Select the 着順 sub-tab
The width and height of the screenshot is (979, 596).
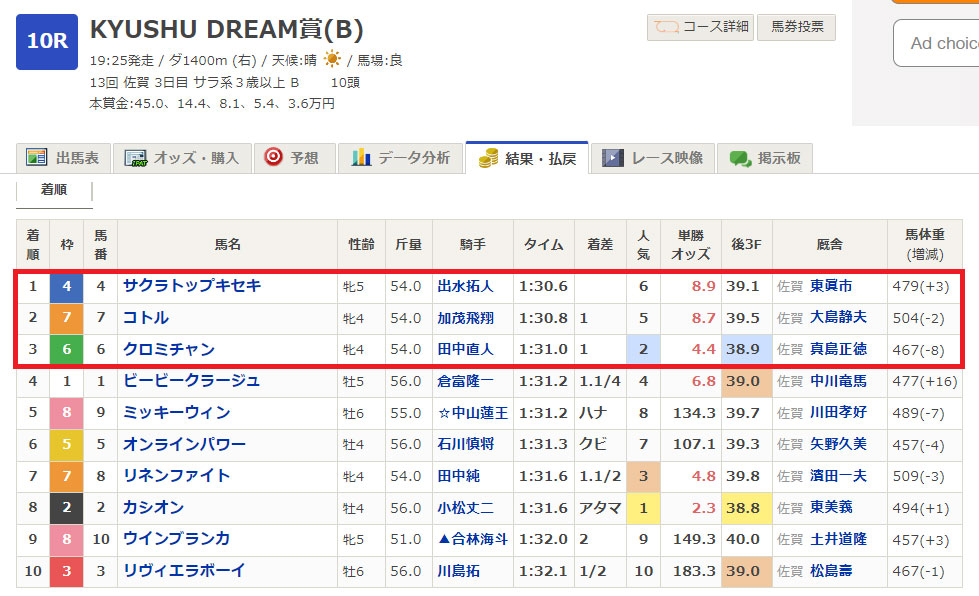(x=54, y=189)
